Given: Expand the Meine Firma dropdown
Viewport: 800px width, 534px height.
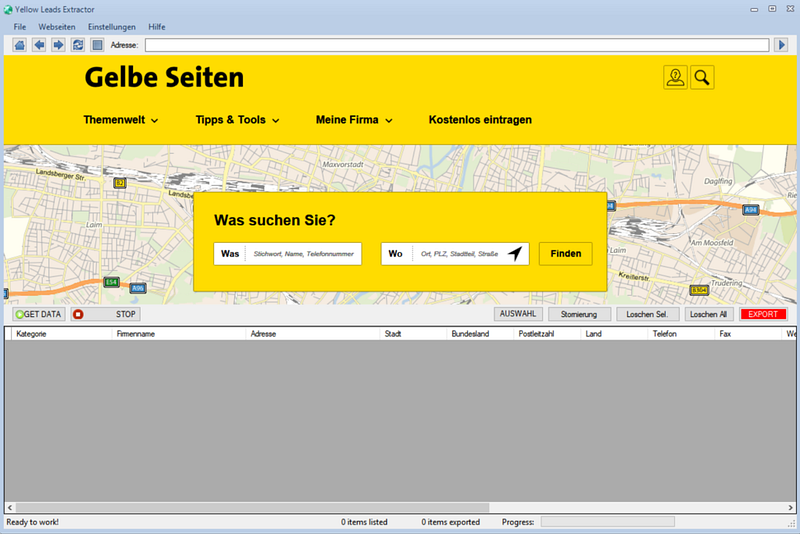Looking at the screenshot, I should pos(354,120).
